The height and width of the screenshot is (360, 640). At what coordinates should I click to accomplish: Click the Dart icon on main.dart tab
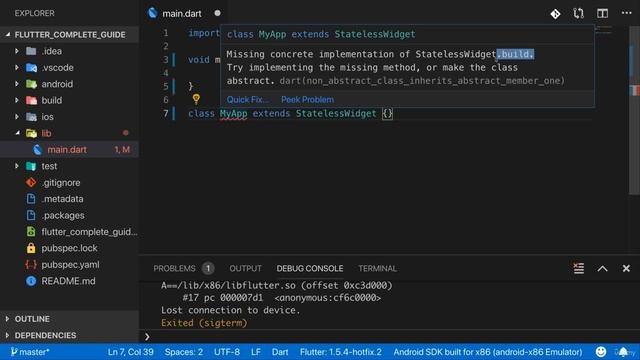coord(153,13)
